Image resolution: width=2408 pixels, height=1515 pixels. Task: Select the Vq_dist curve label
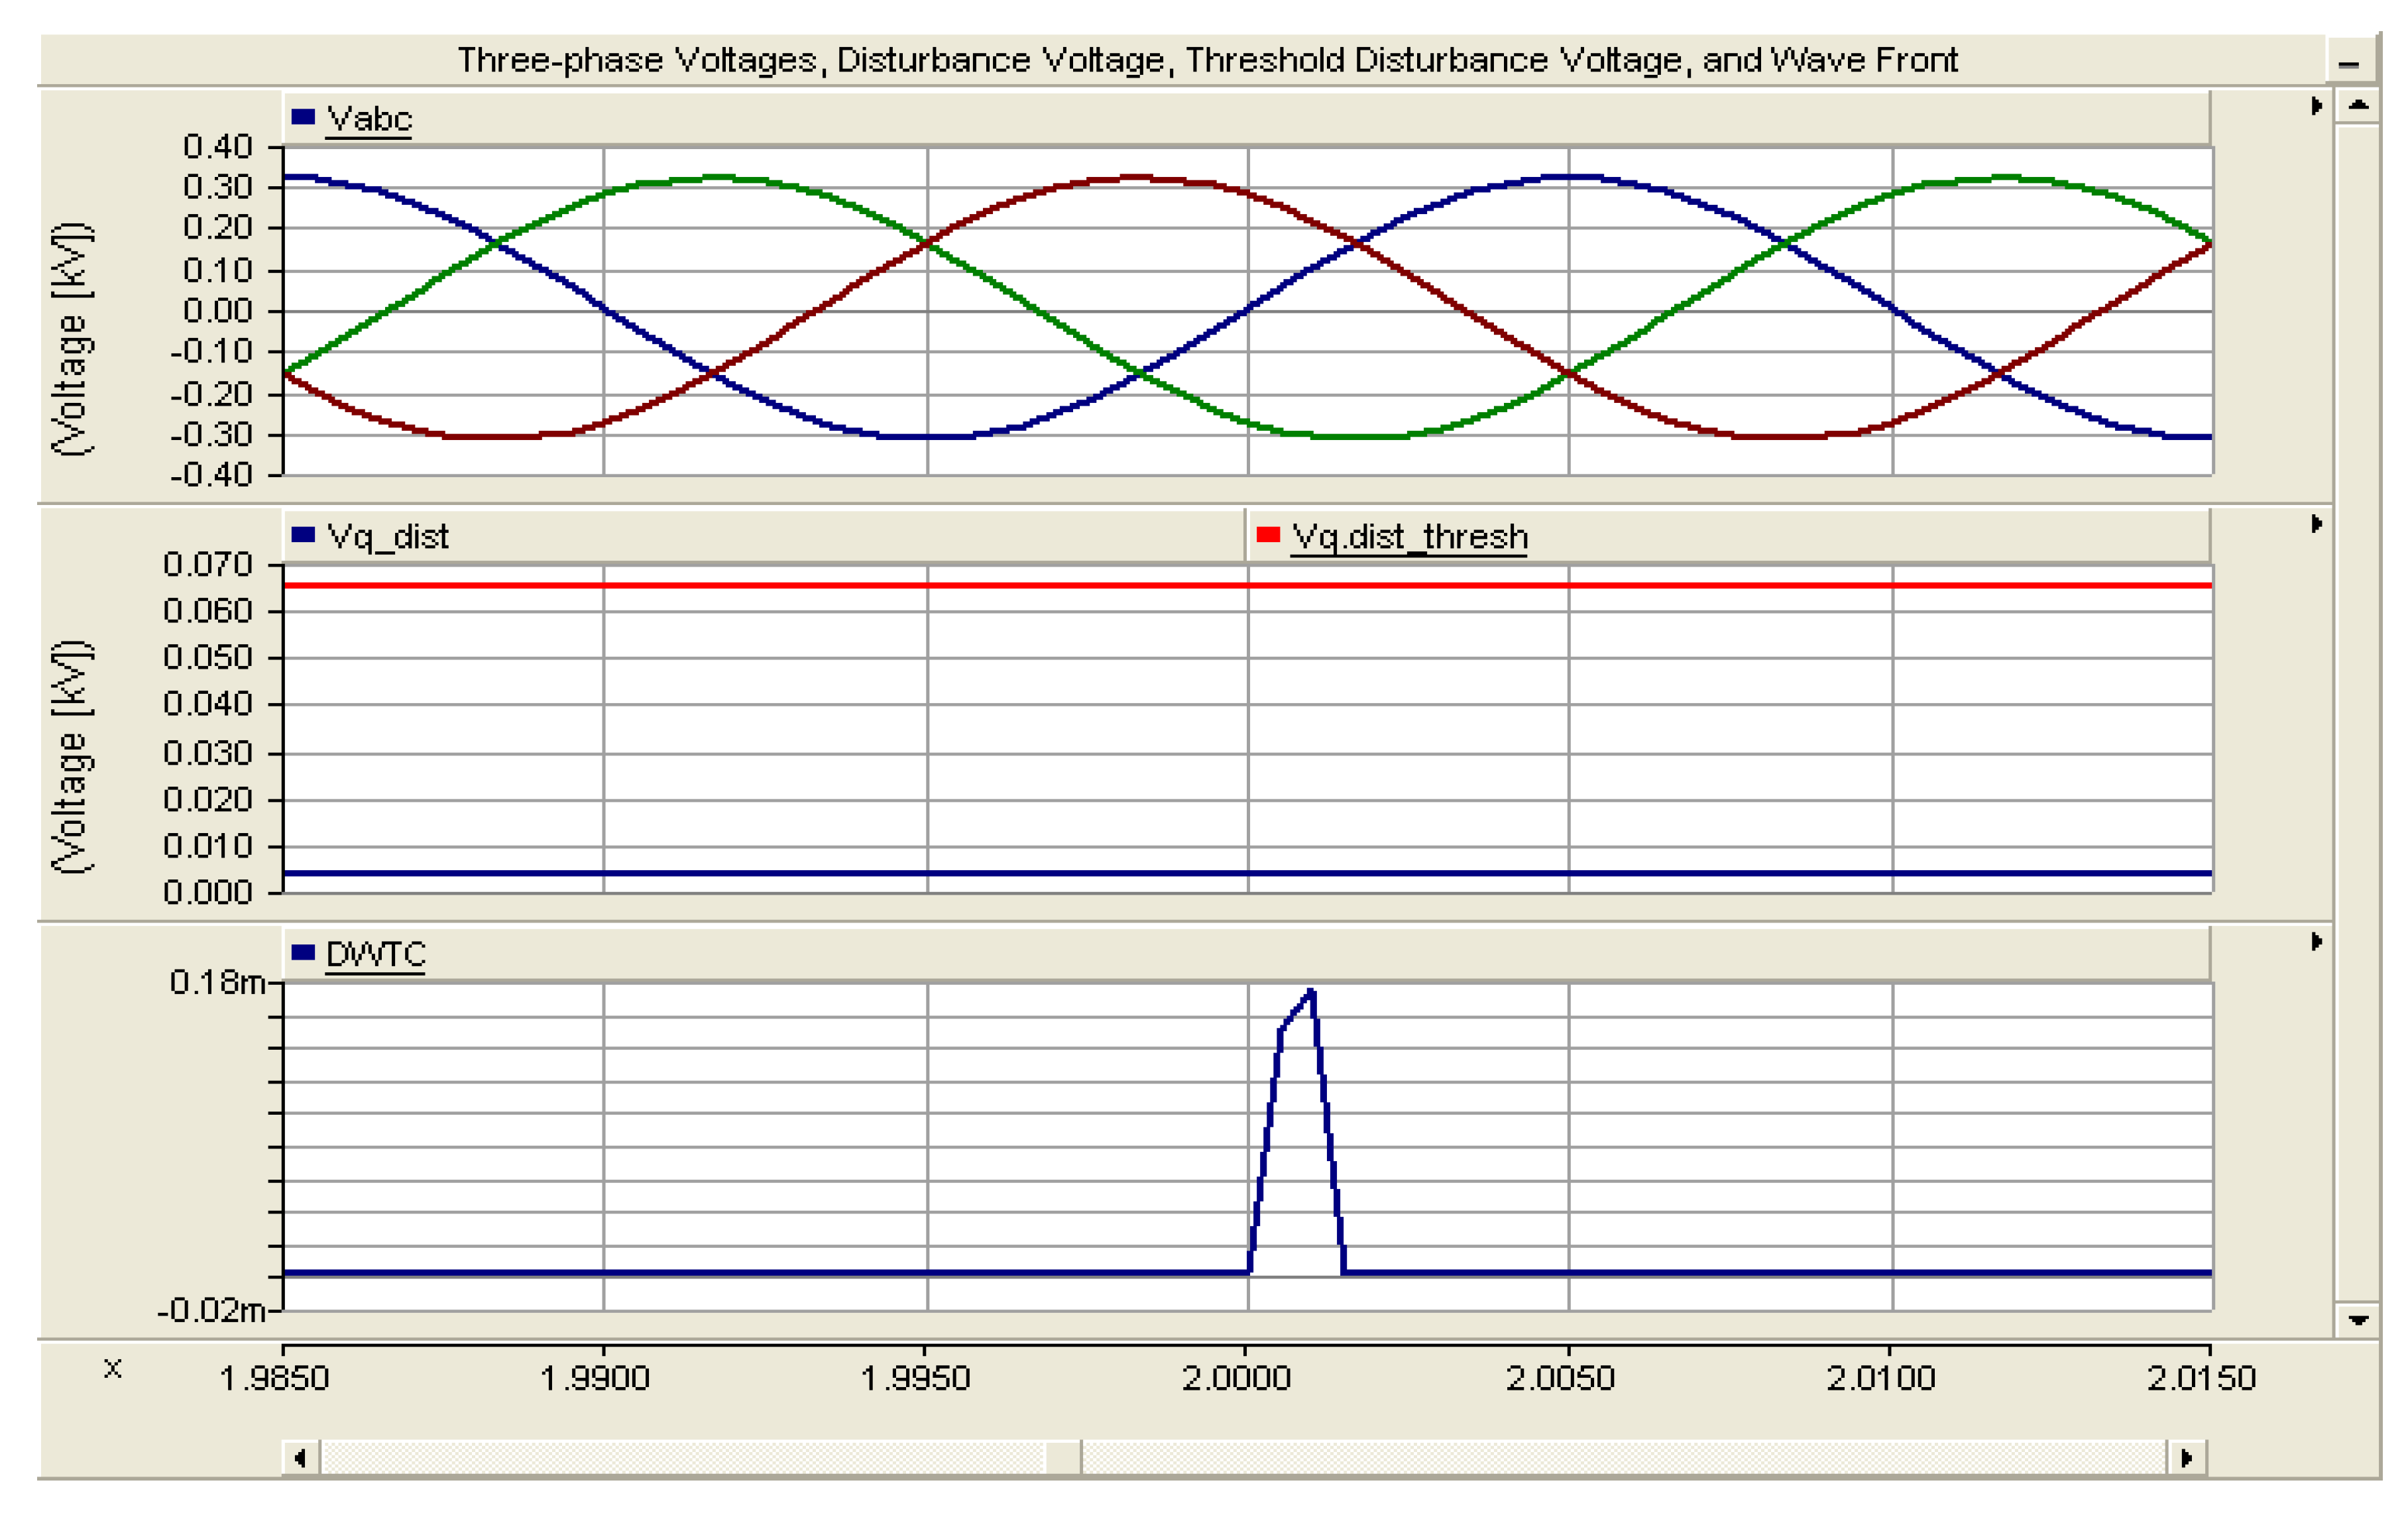(x=388, y=537)
